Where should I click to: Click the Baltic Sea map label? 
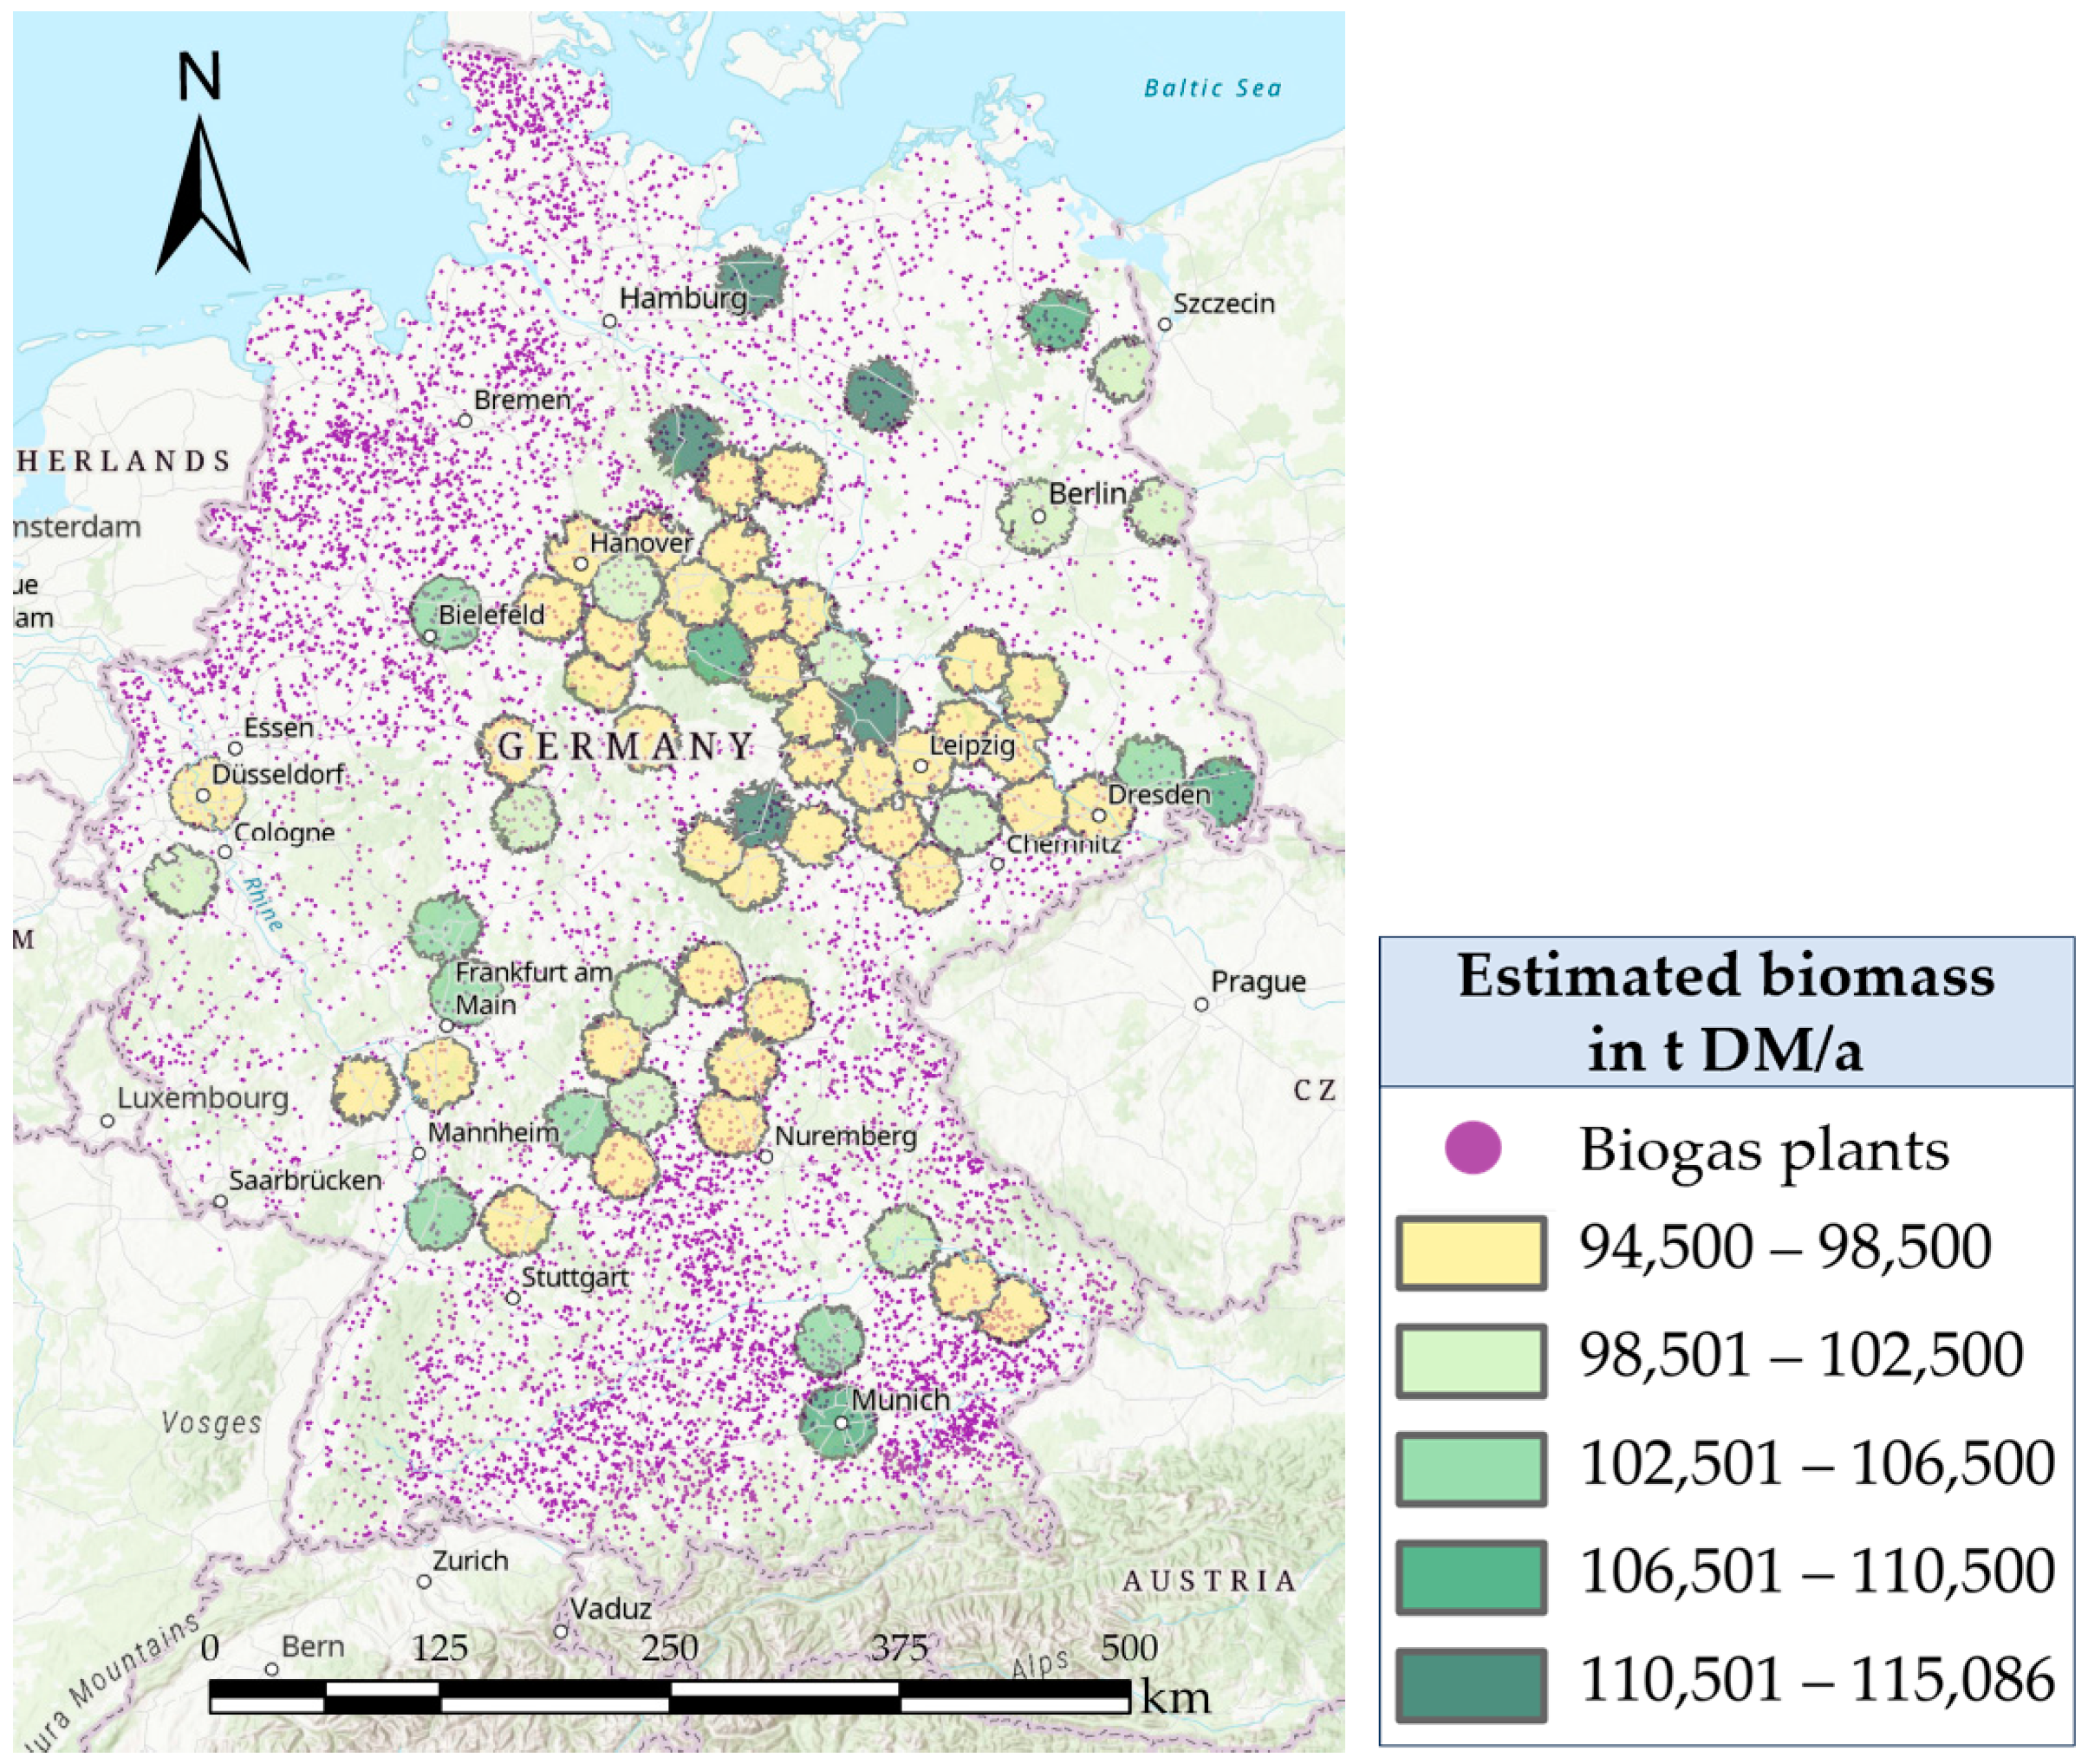tap(1212, 88)
